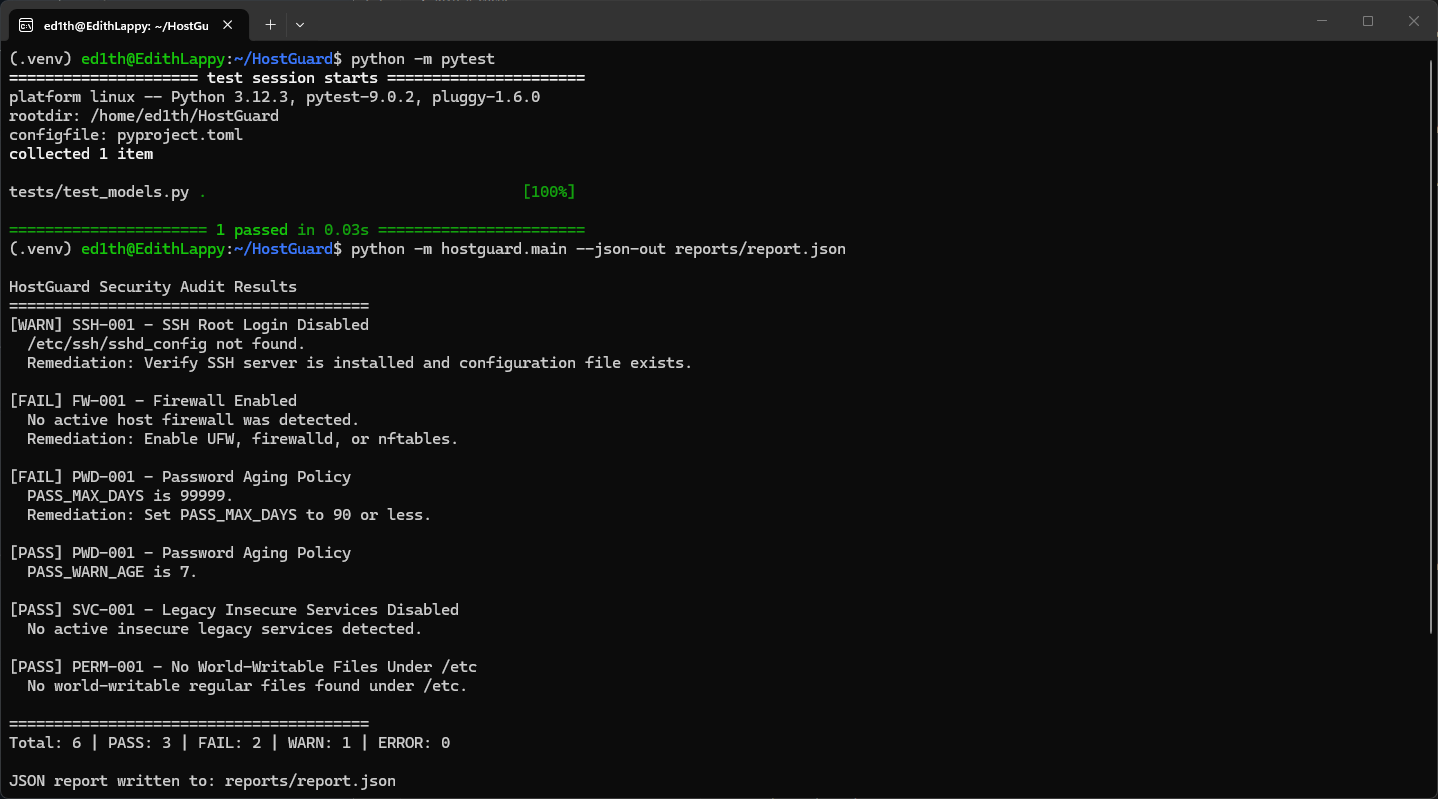Click the [WARN] tag on the SSH-001 check
Viewport: 1438px width, 799px height.
pyautogui.click(x=36, y=324)
